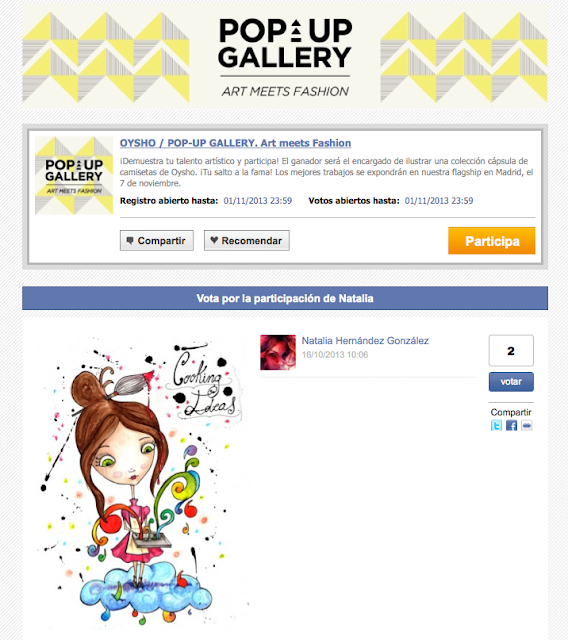
Task: Click the speech bubble icon in Compartir
Action: pyautogui.click(x=130, y=240)
